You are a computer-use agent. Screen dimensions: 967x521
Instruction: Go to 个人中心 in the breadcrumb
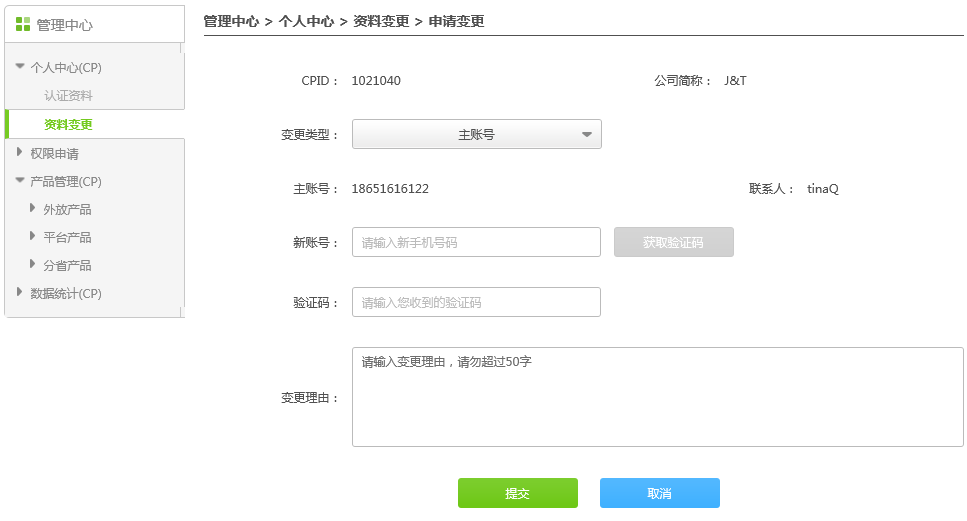pos(306,22)
